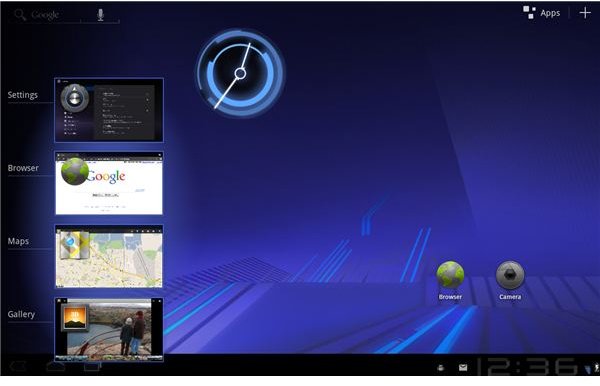This screenshot has width=600, height=386.
Task: Switch to the Settings recent app thumbnail
Action: coord(109,110)
